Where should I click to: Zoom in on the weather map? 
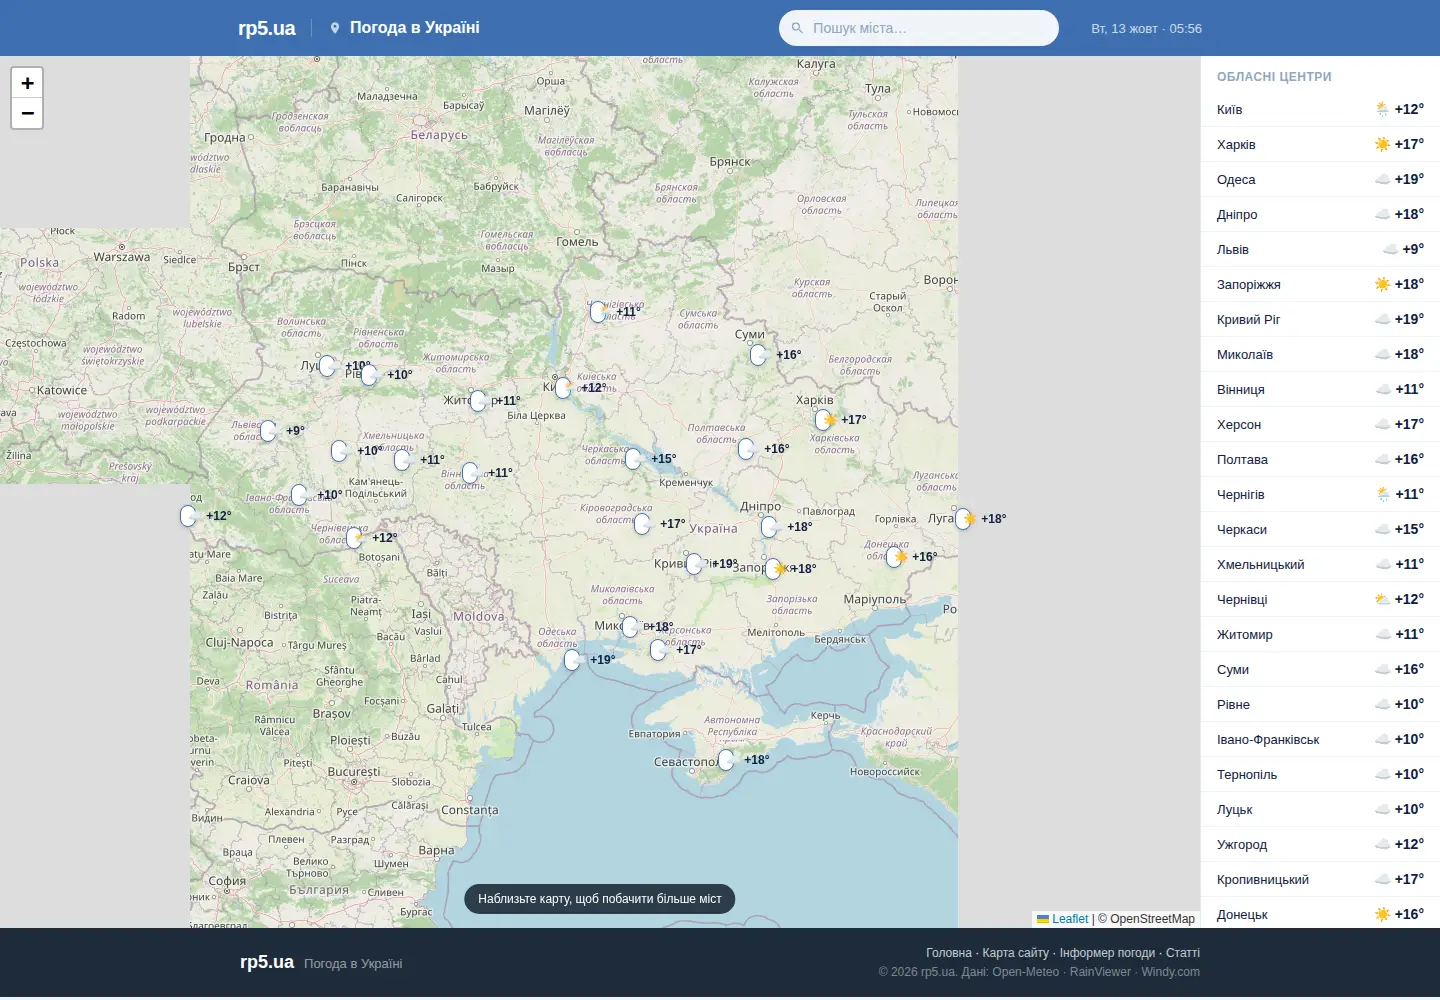click(x=27, y=83)
